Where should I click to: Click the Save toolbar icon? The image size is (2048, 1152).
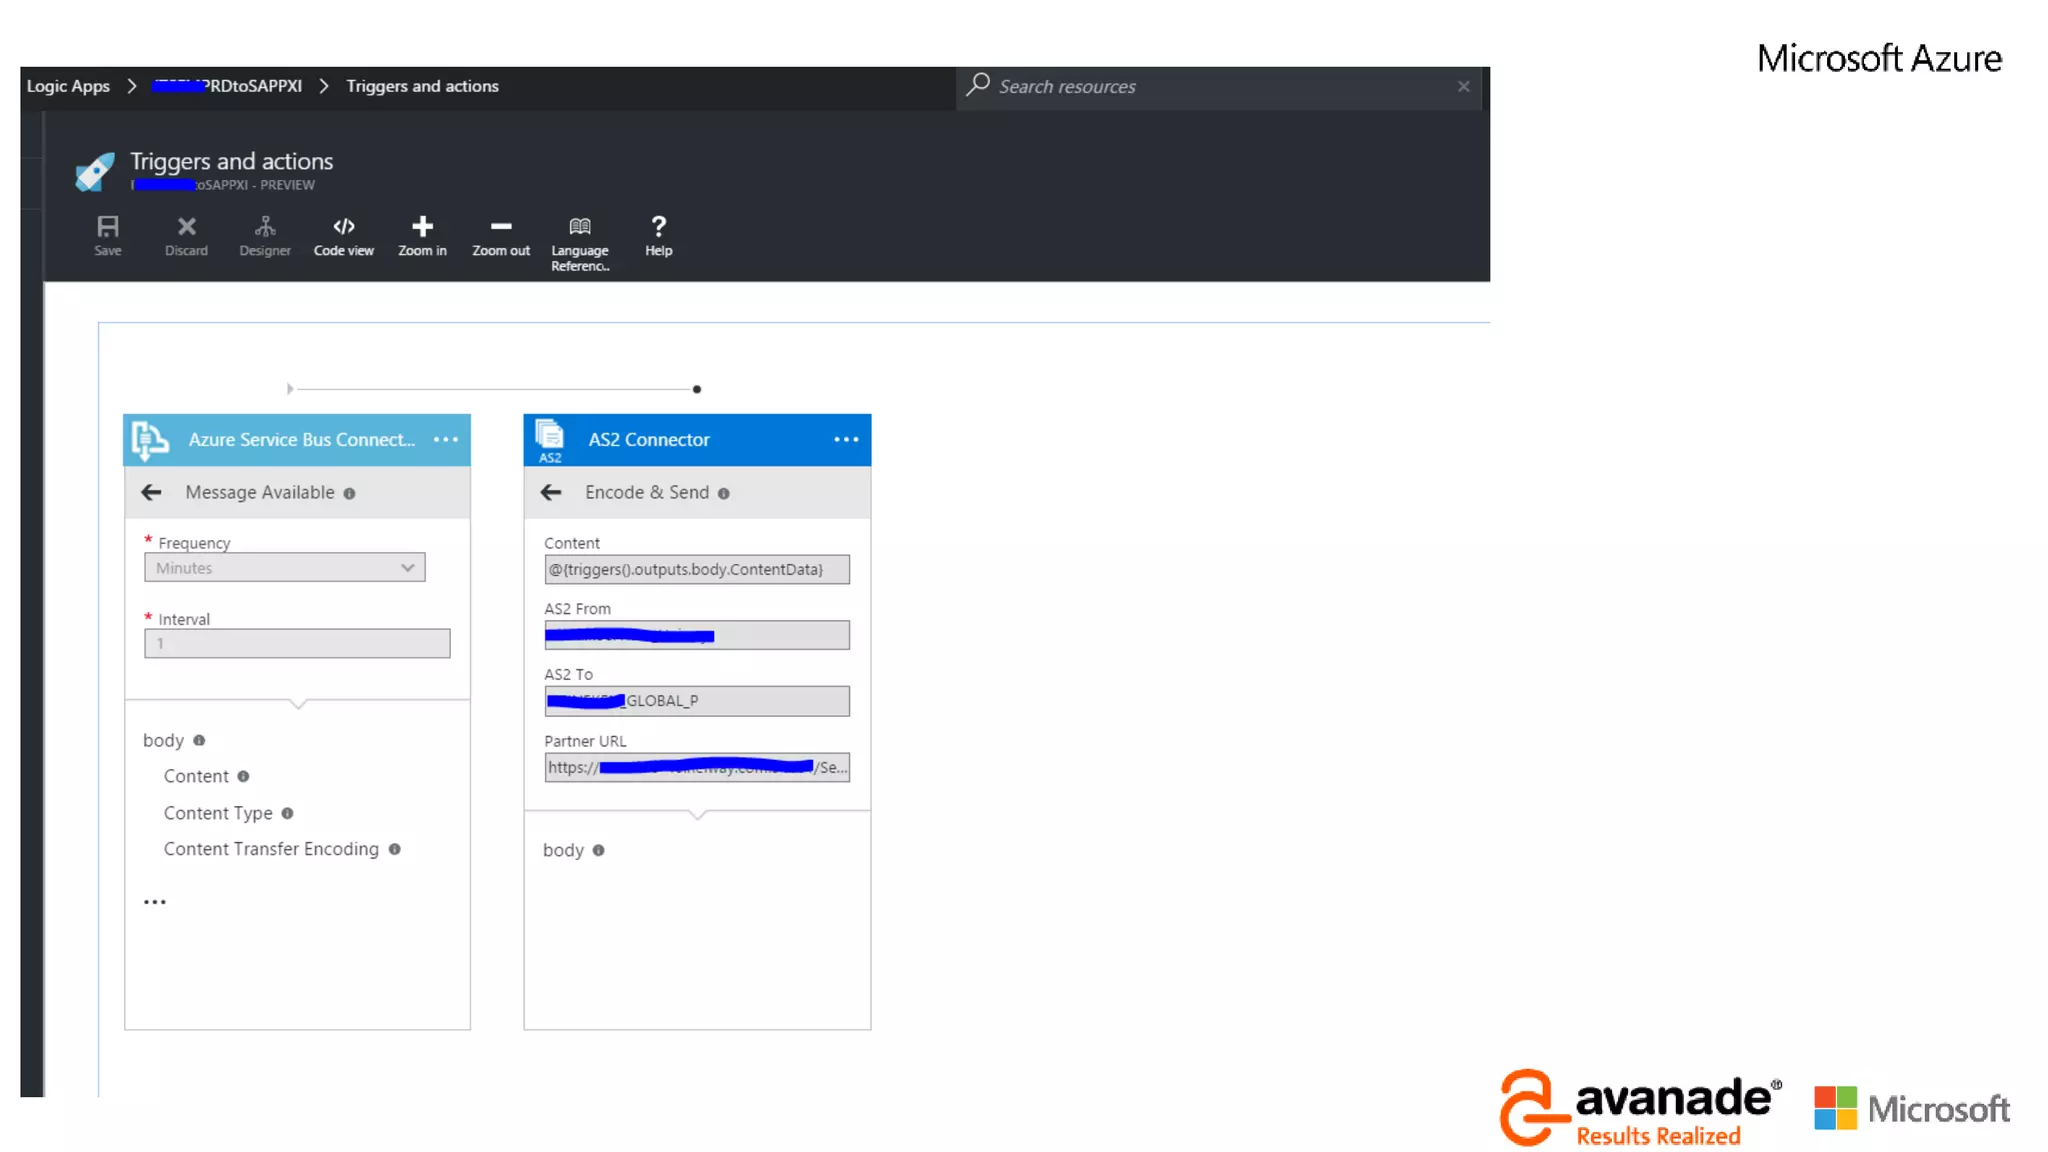108,235
